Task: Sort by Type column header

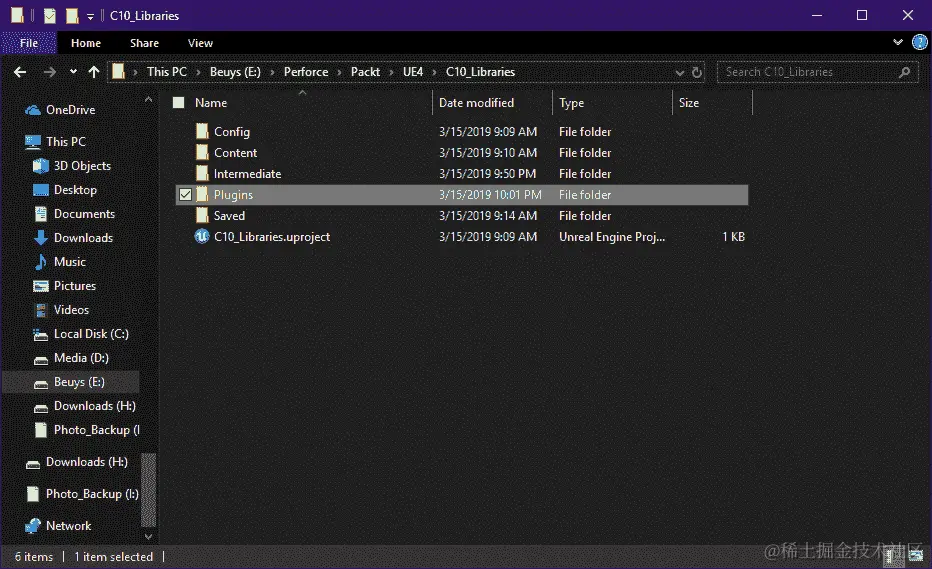Action: tap(571, 102)
